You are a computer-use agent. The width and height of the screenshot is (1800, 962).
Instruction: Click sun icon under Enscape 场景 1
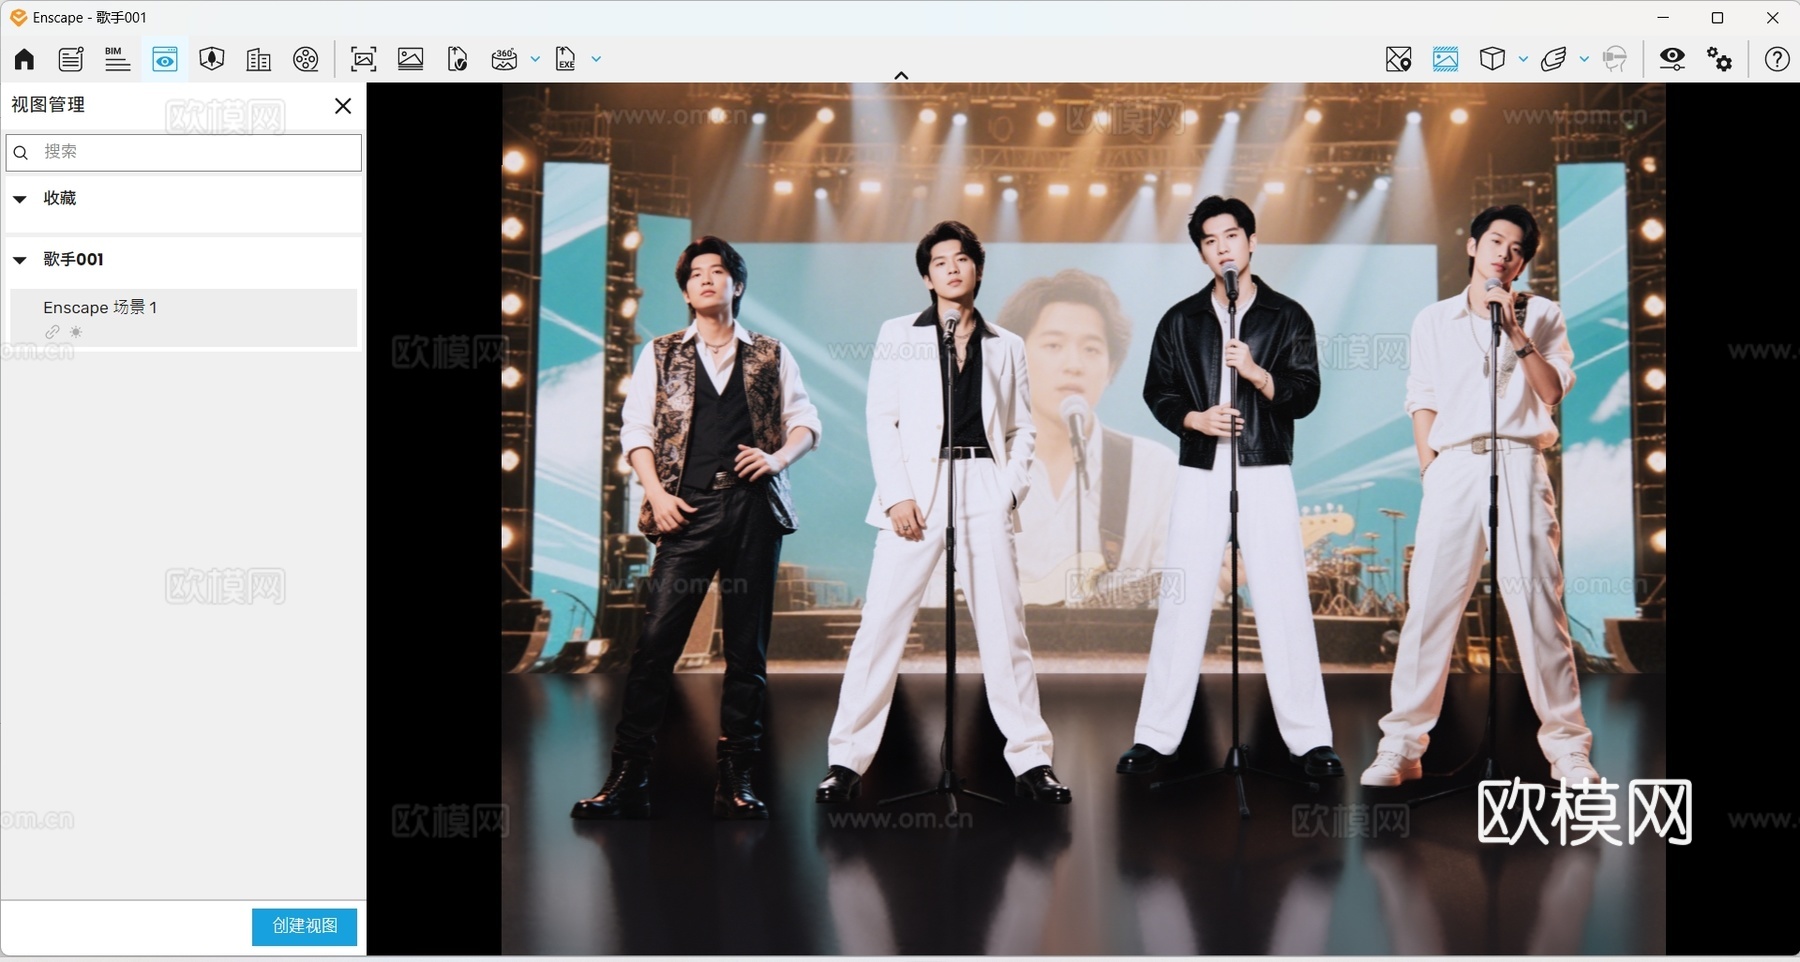pos(76,332)
